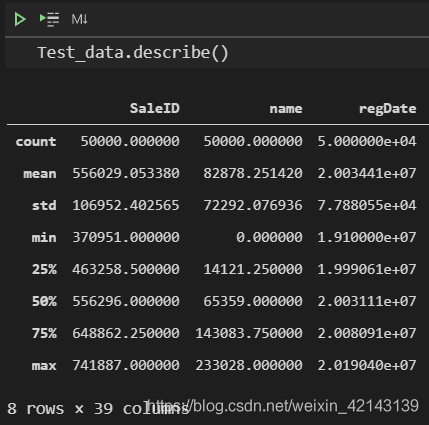Viewport: 429px width, 425px height.
Task: Click the regDate std value 7.788055e+04
Action: 367,205
